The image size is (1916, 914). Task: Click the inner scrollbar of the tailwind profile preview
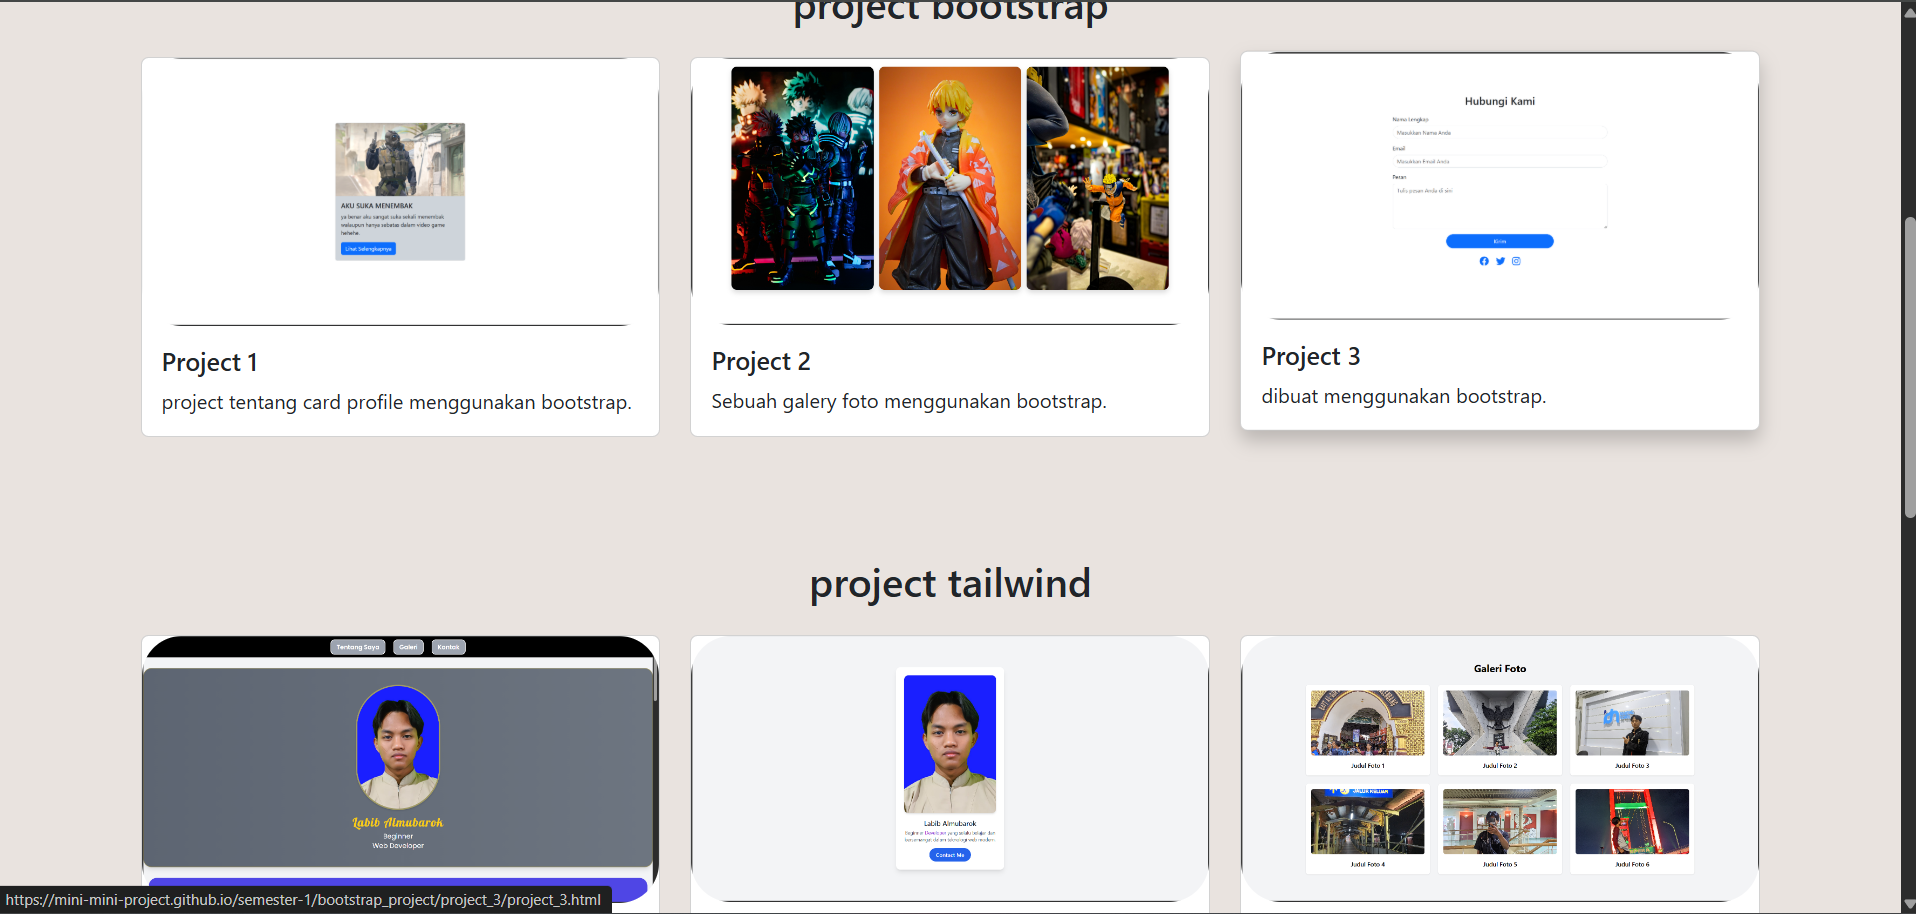pyautogui.click(x=655, y=680)
